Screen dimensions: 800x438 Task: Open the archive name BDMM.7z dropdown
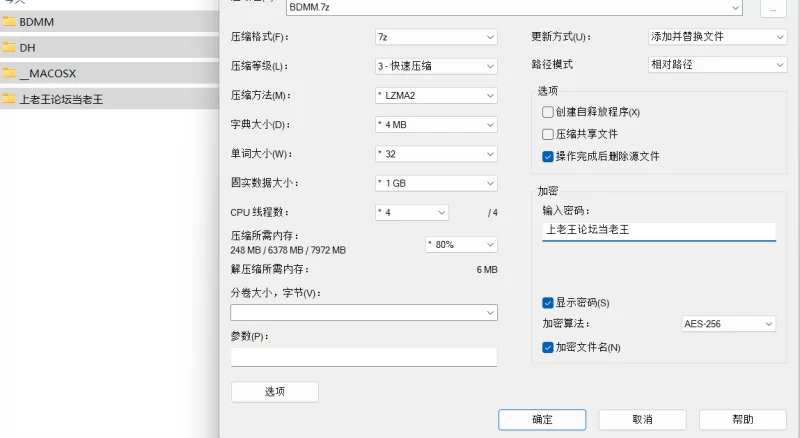[x=514, y=8]
